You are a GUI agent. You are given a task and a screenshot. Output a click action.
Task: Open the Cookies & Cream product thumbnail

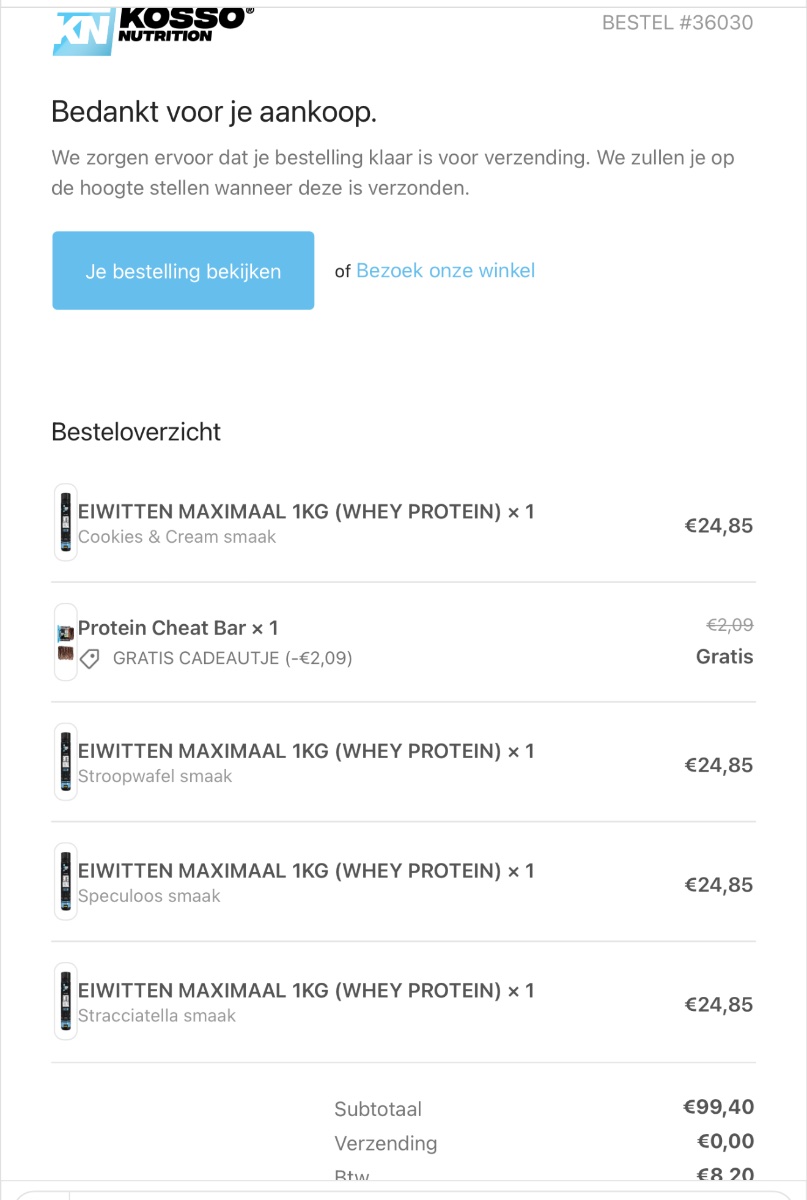click(65, 522)
